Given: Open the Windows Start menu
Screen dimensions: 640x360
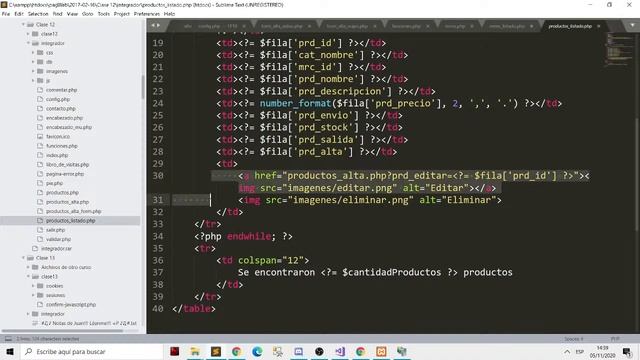Looking at the screenshot, I should 10,351.
